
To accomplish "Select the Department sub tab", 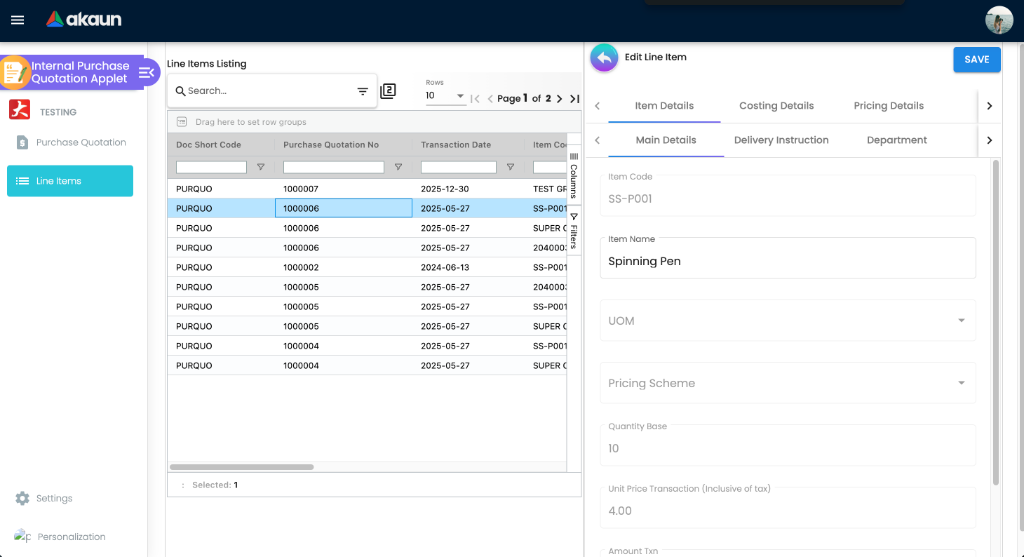I will [x=897, y=140].
